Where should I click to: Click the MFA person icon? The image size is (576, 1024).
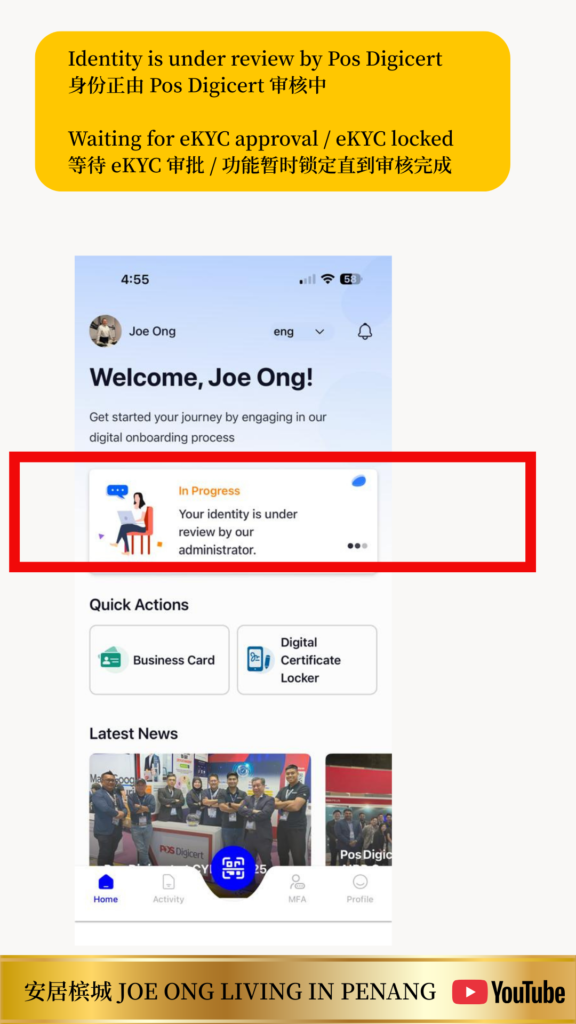click(x=297, y=882)
